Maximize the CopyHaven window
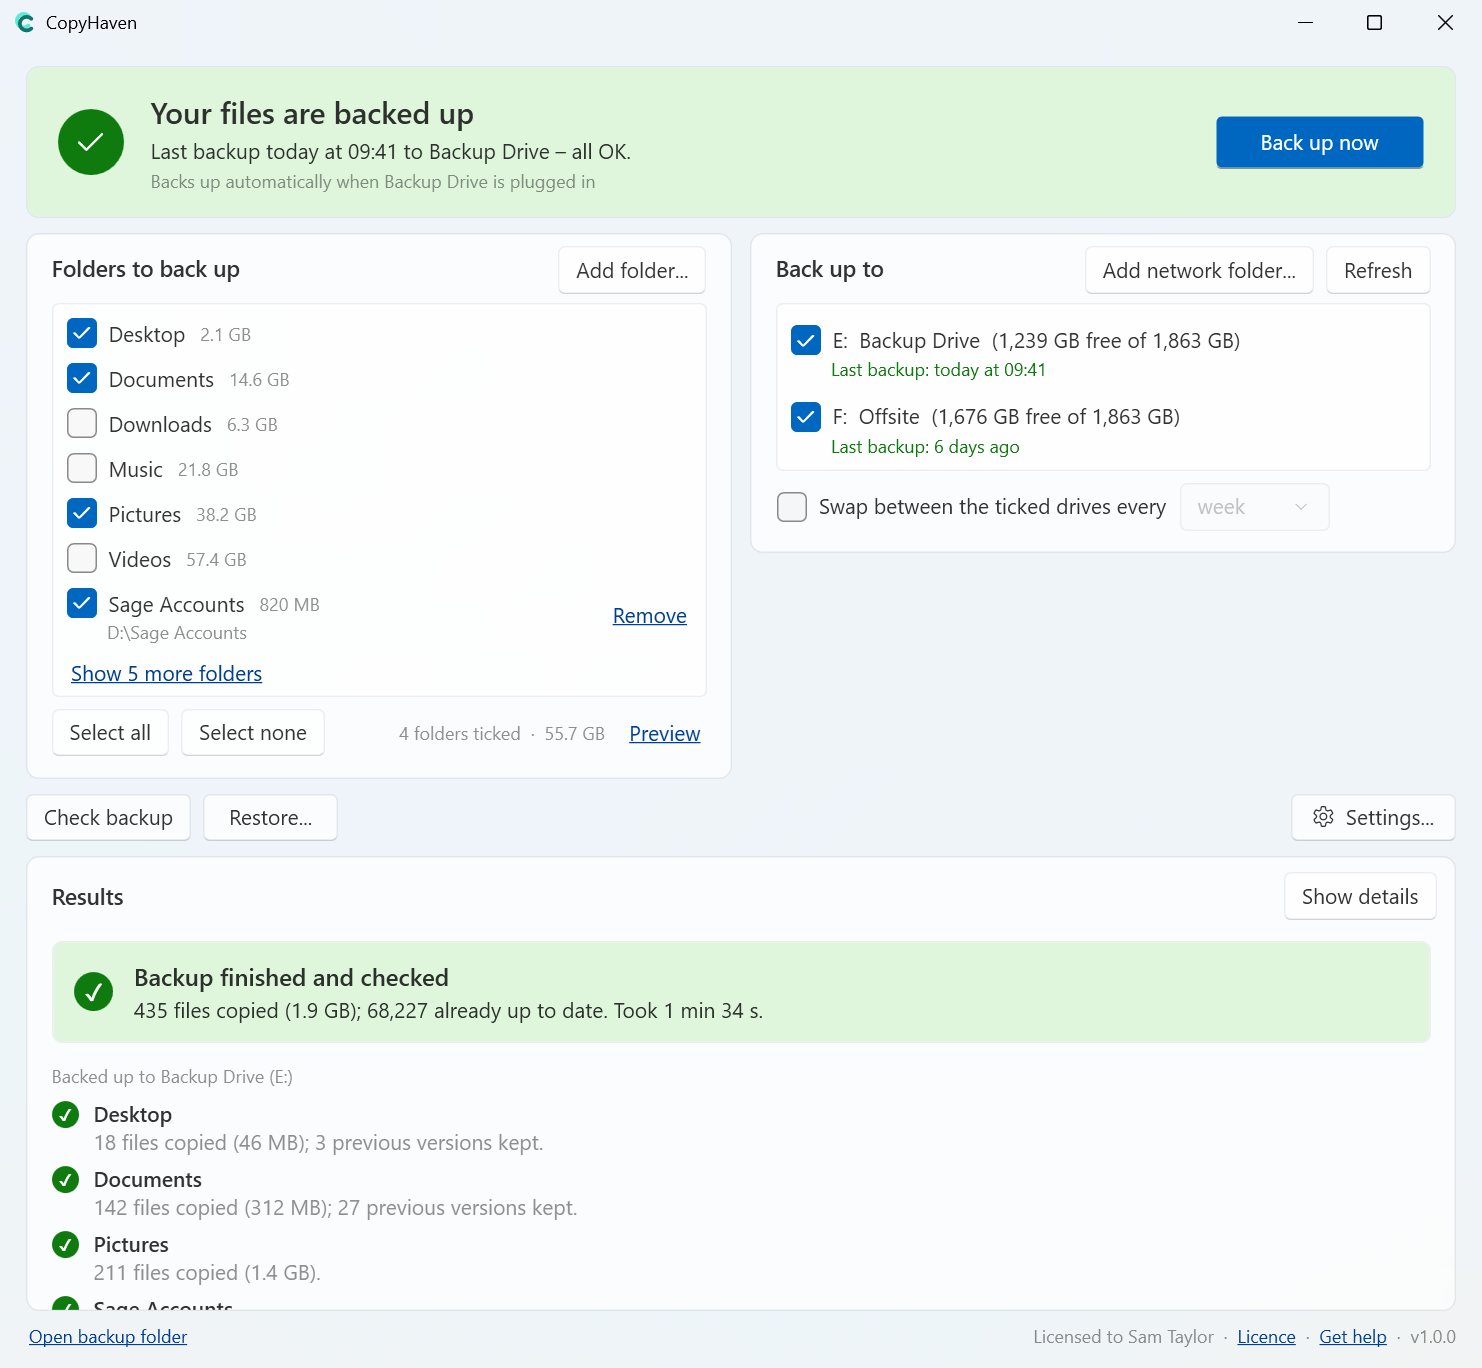1482x1368 pixels. (x=1375, y=23)
